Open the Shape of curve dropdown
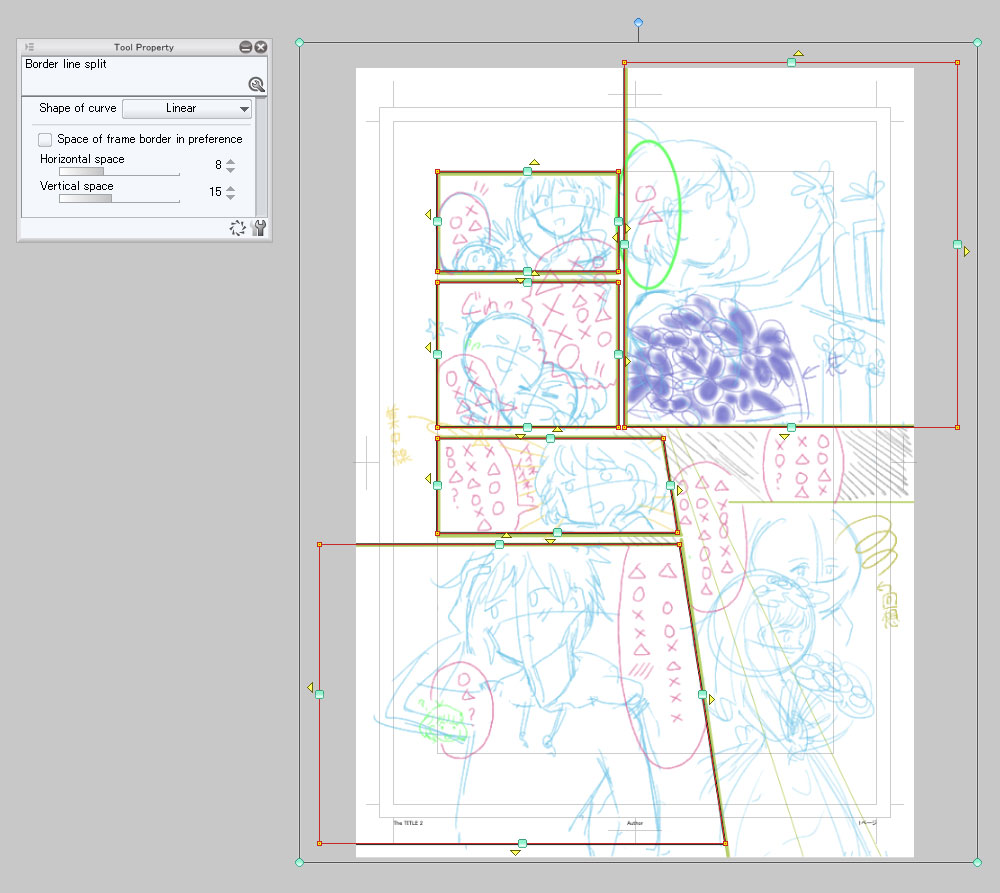1000x893 pixels. [187, 108]
